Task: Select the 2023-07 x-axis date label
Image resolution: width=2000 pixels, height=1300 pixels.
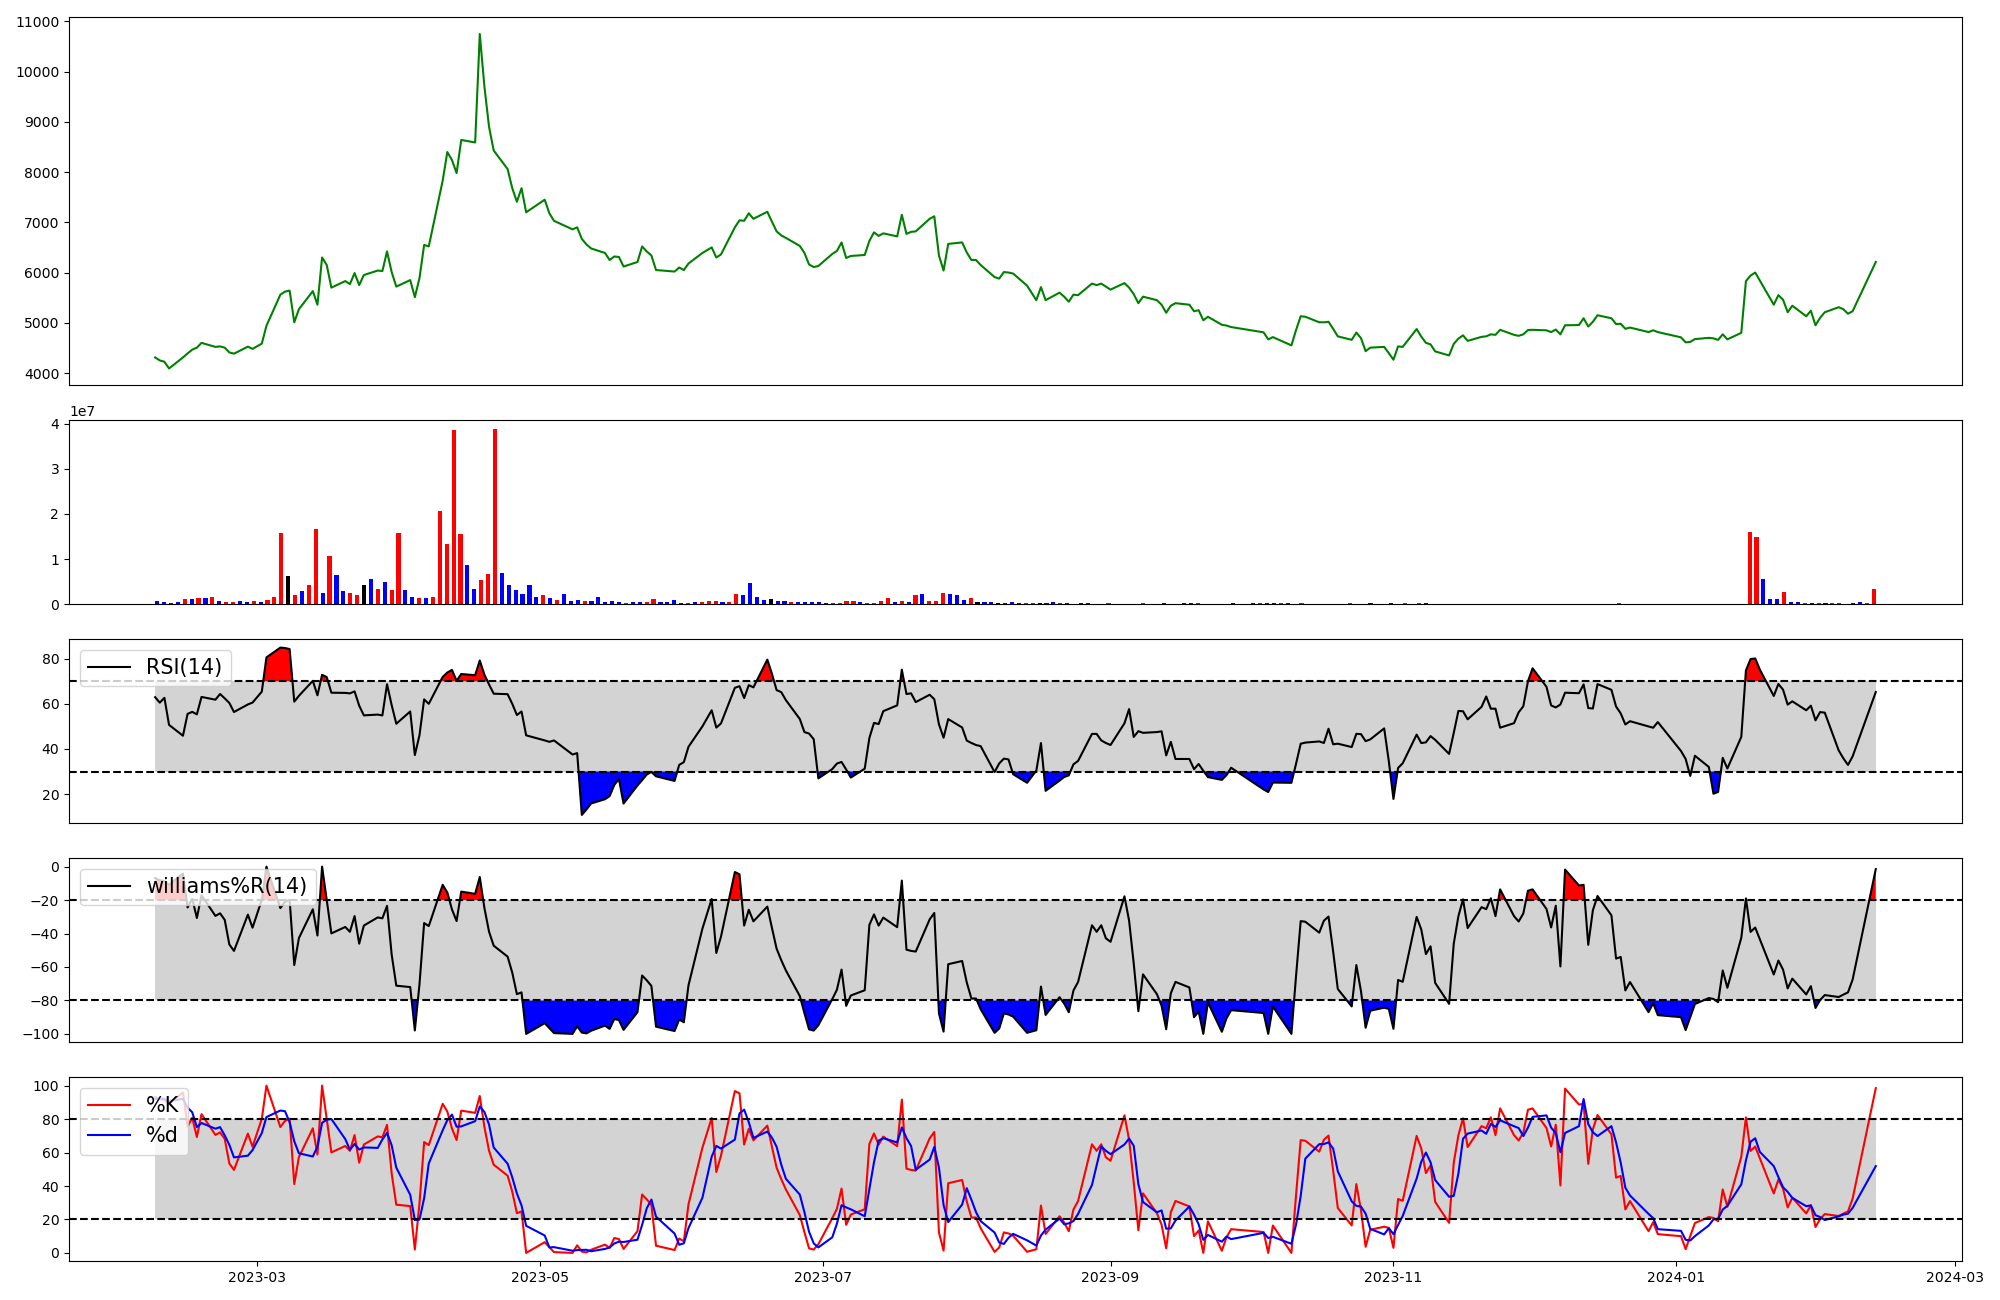Action: tap(824, 1277)
